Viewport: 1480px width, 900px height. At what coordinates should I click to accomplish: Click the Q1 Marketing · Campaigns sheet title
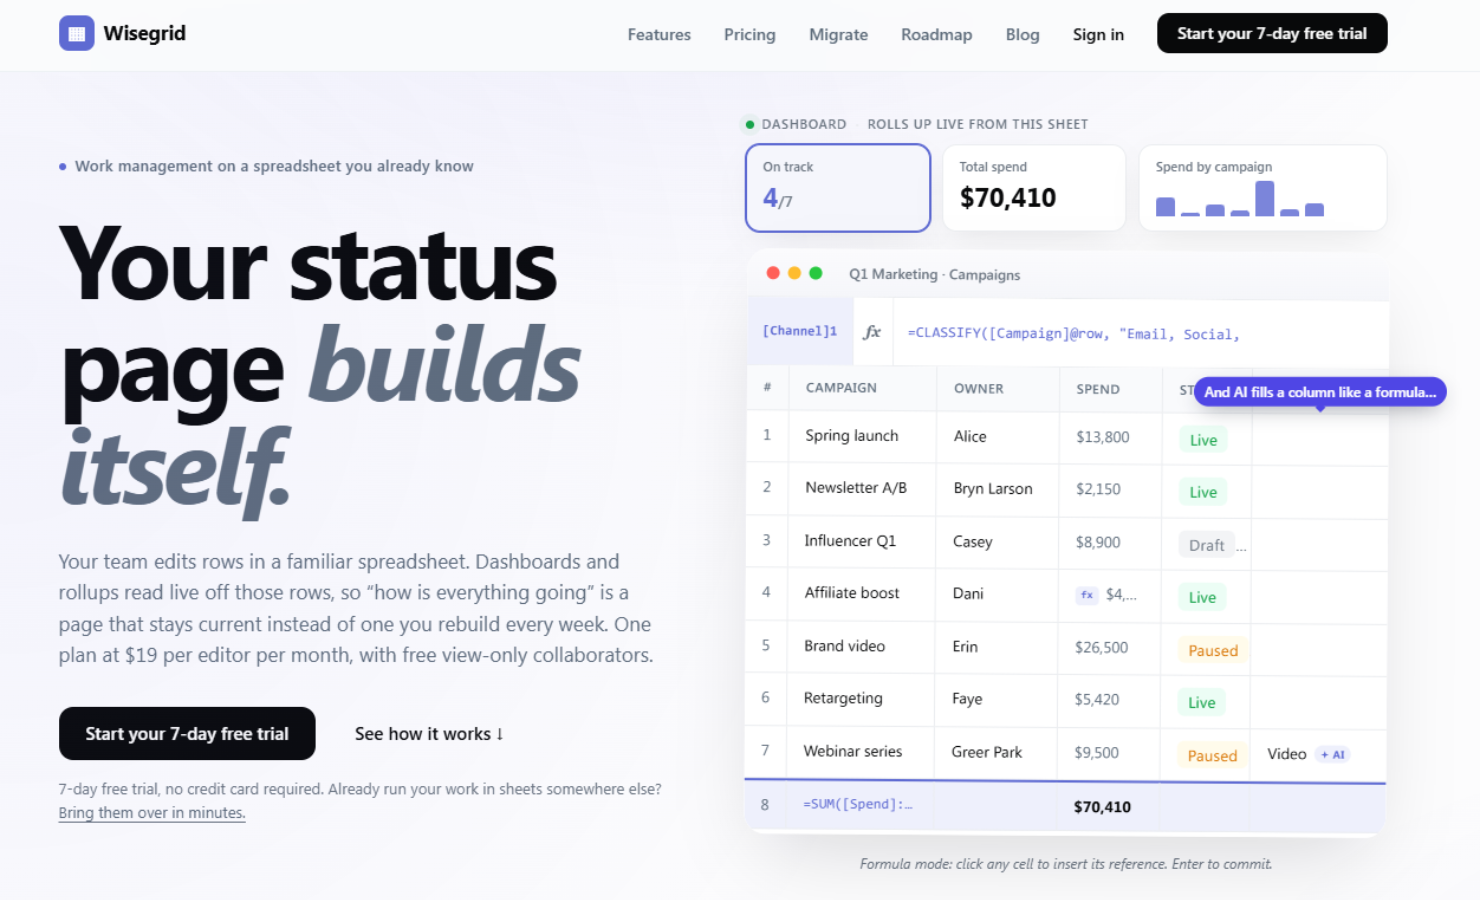coord(934,274)
